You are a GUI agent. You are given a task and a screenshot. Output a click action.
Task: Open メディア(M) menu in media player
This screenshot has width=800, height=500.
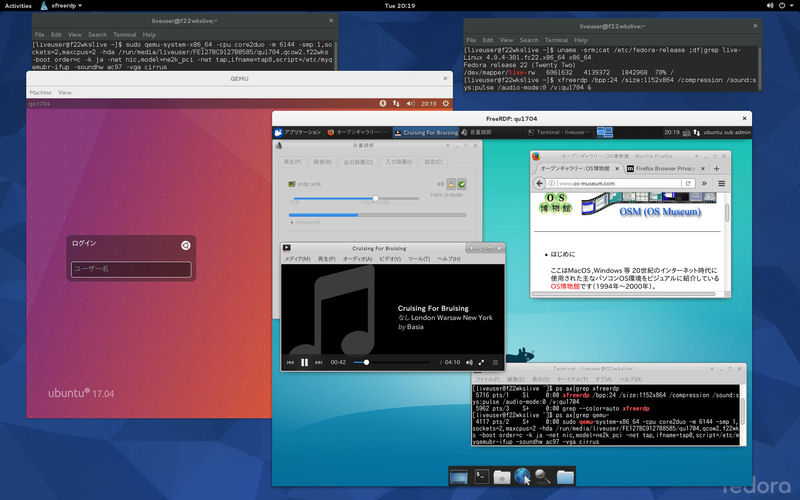[x=297, y=259]
